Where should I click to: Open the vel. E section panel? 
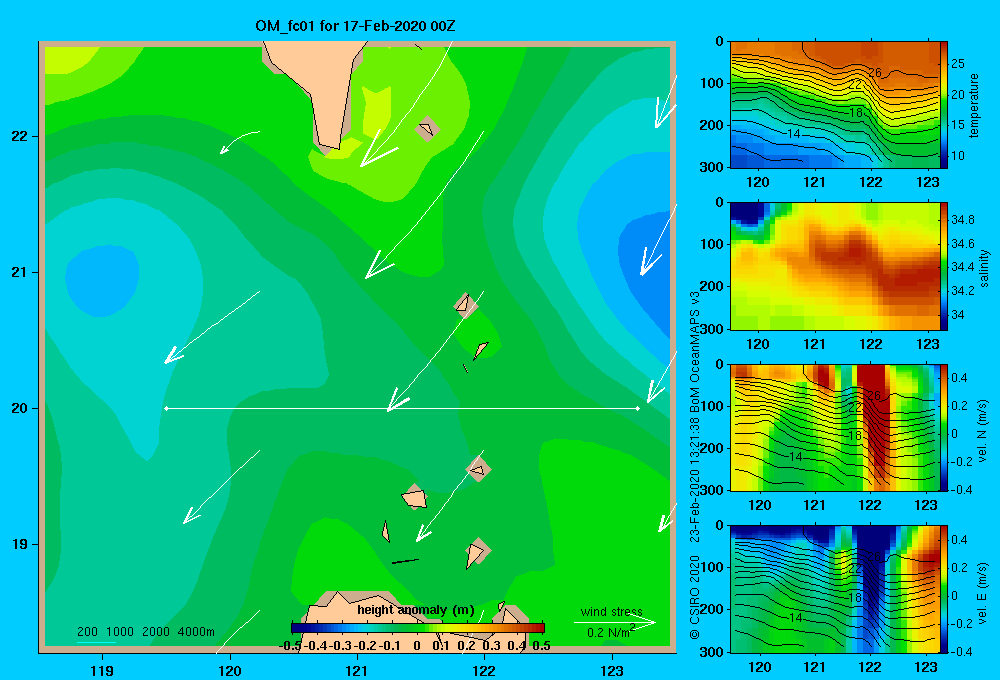[x=835, y=589]
